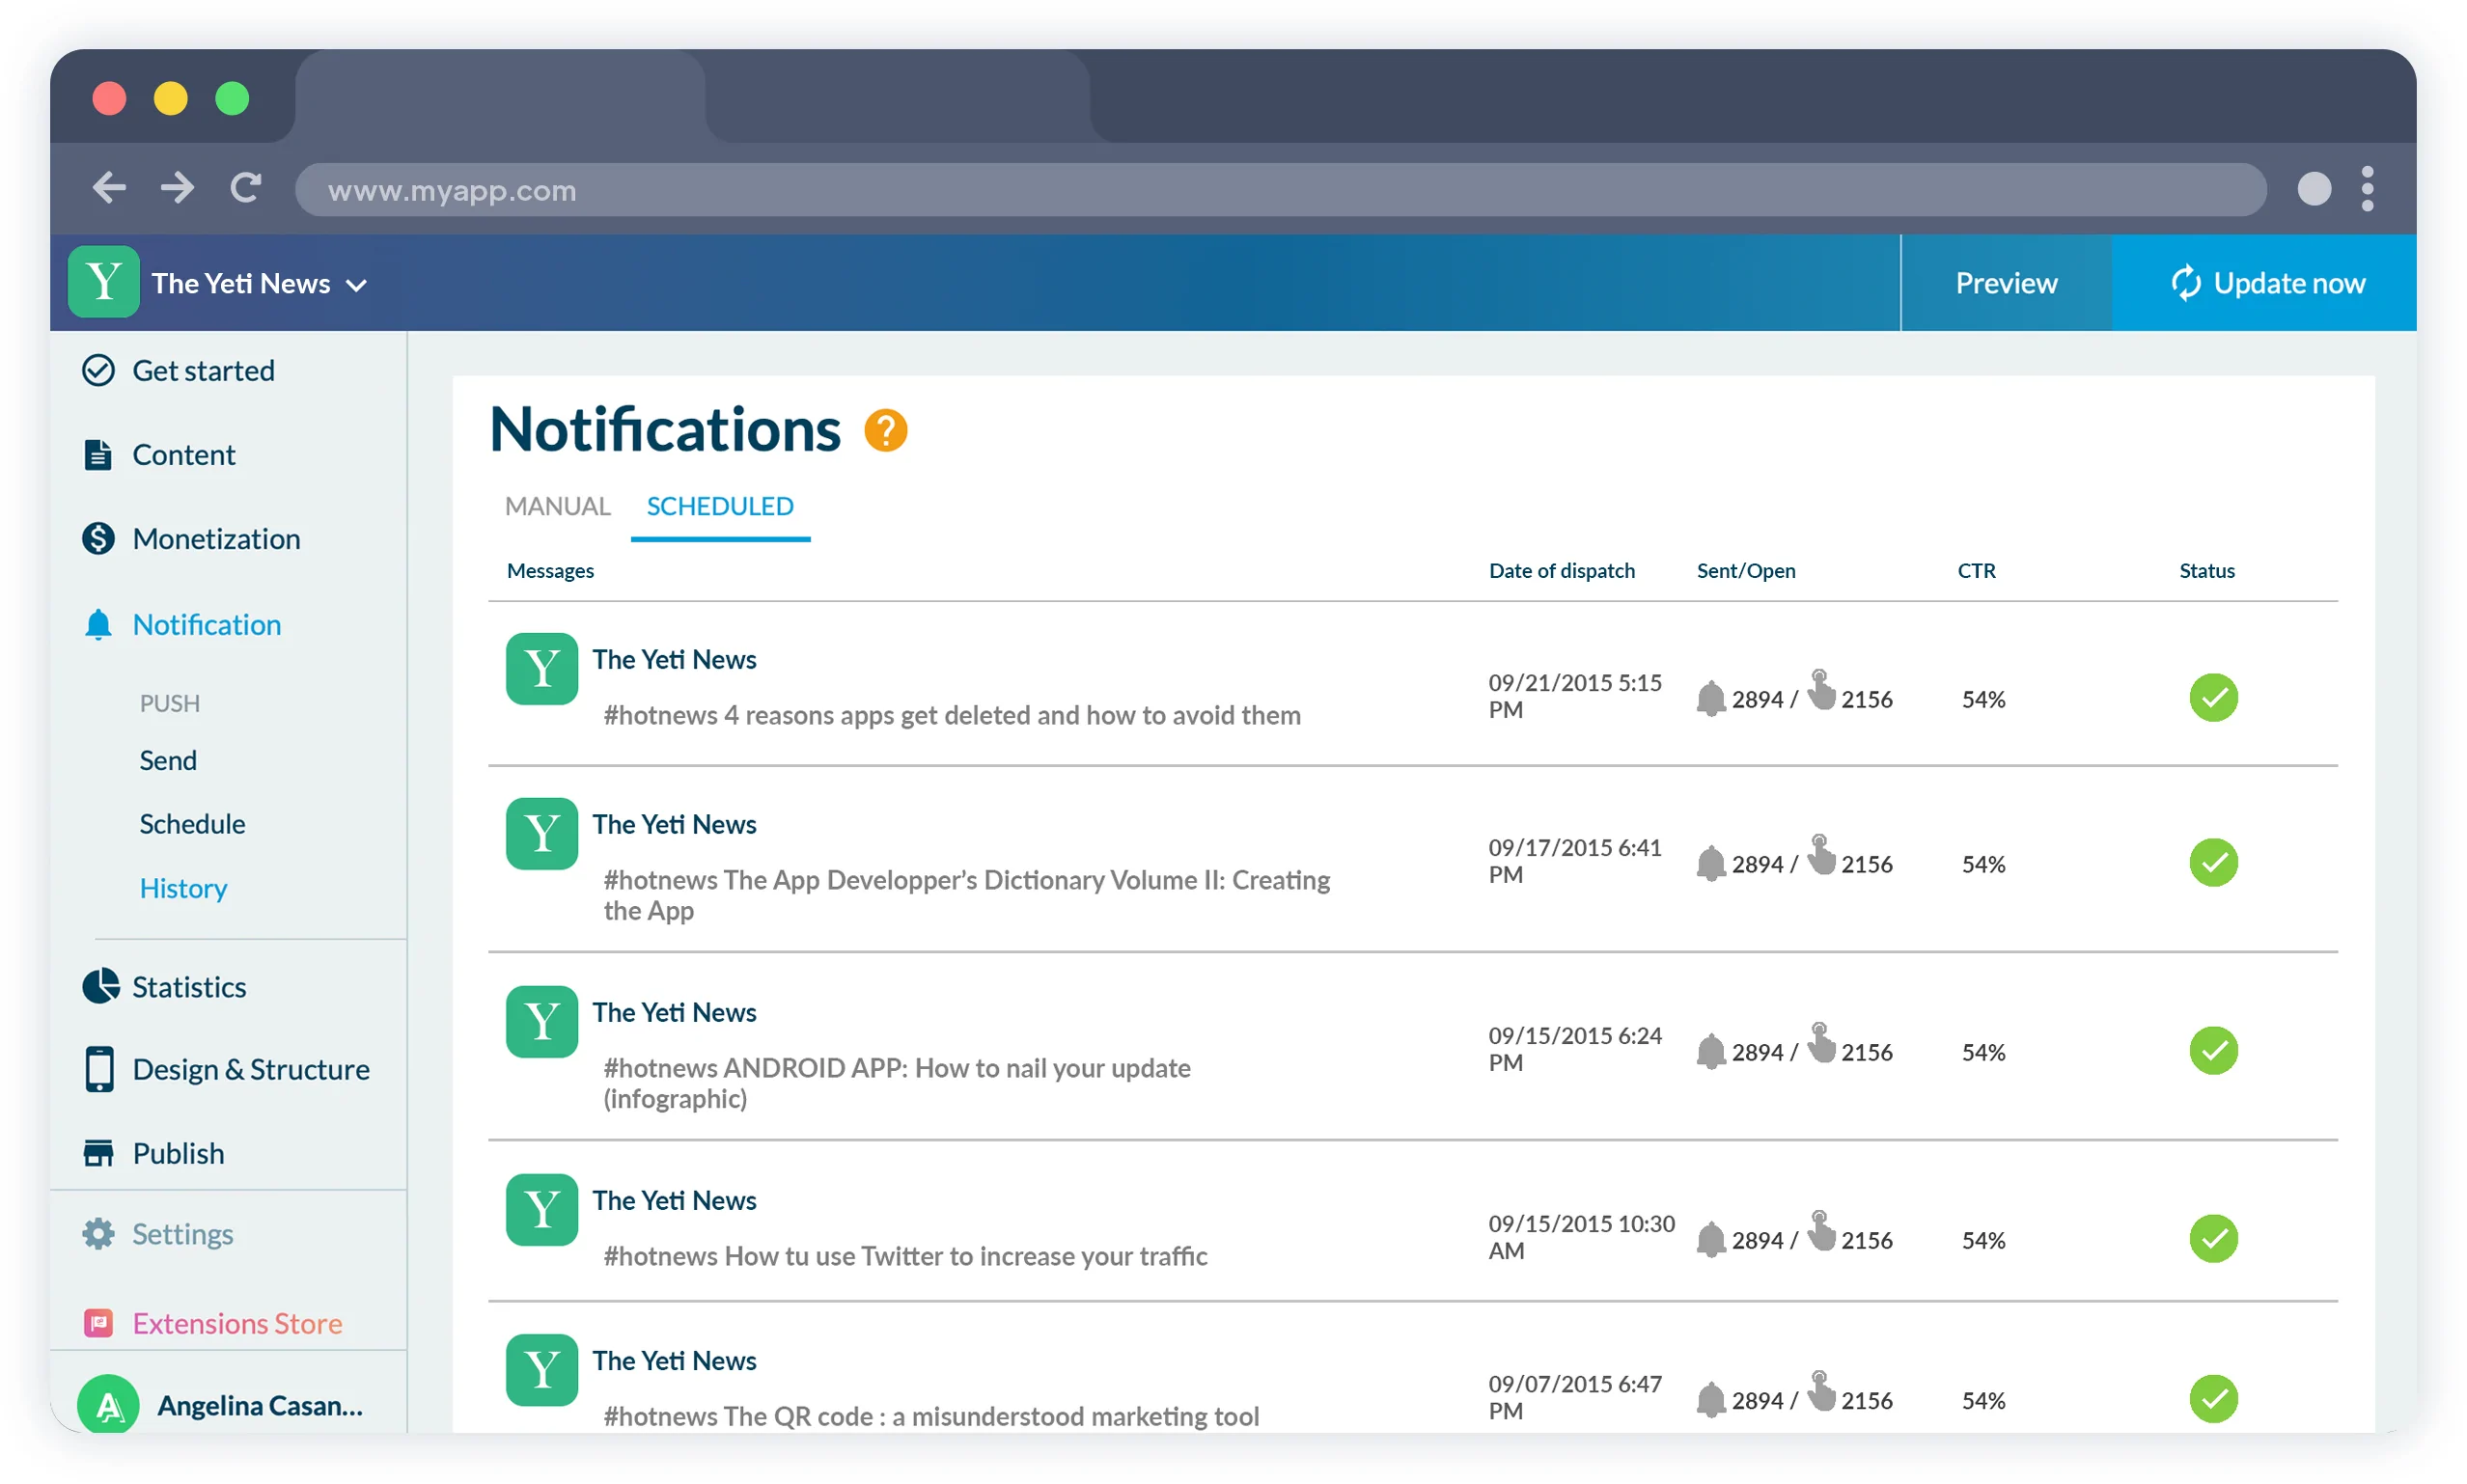This screenshot has height=1484, width=2467.
Task: Click the orange help question mark icon
Action: (x=885, y=431)
